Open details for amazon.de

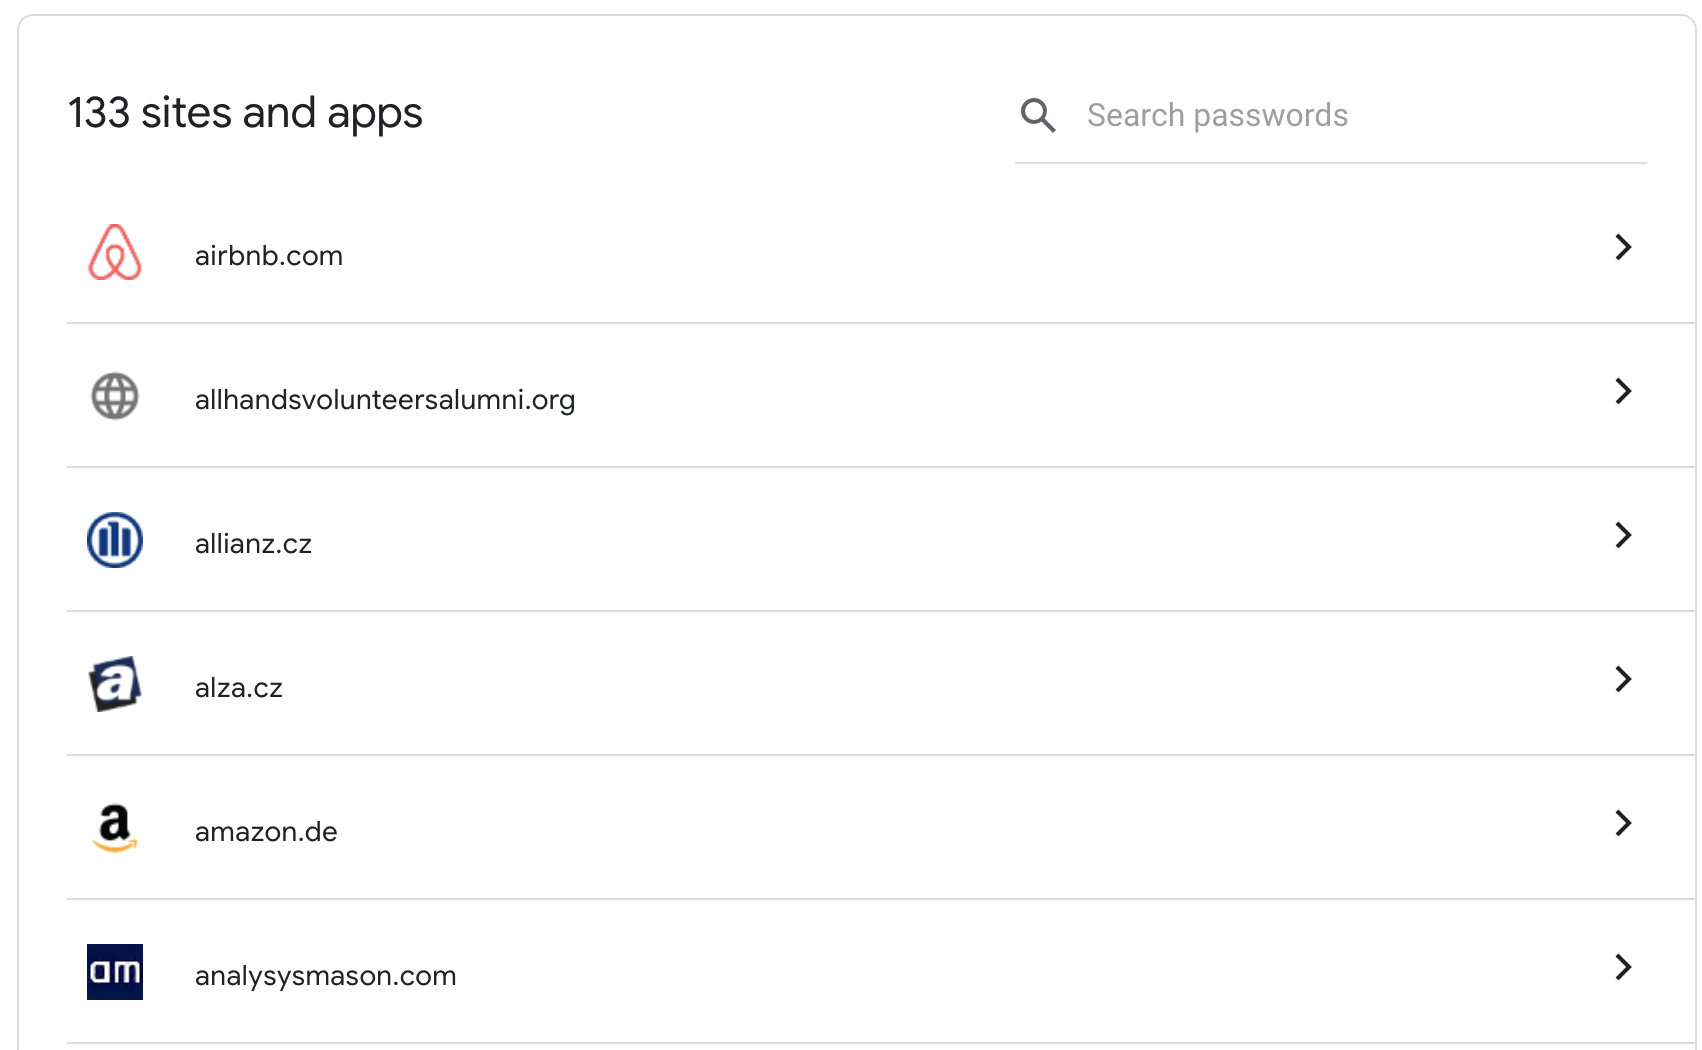point(1624,823)
